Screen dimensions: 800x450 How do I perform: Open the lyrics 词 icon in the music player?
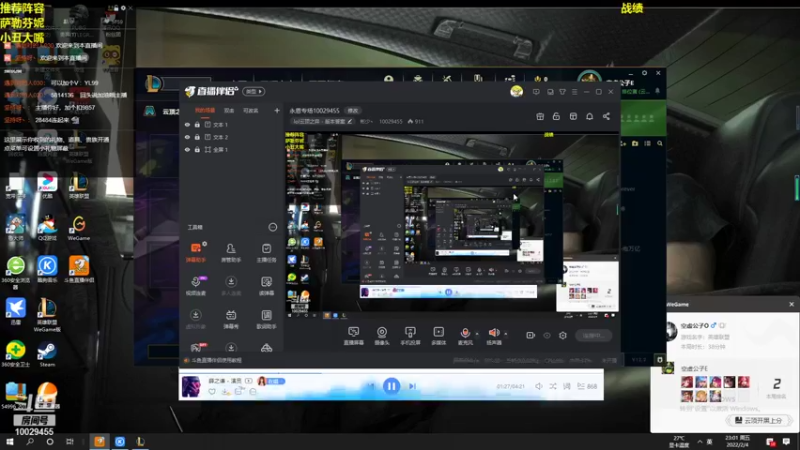pos(567,386)
